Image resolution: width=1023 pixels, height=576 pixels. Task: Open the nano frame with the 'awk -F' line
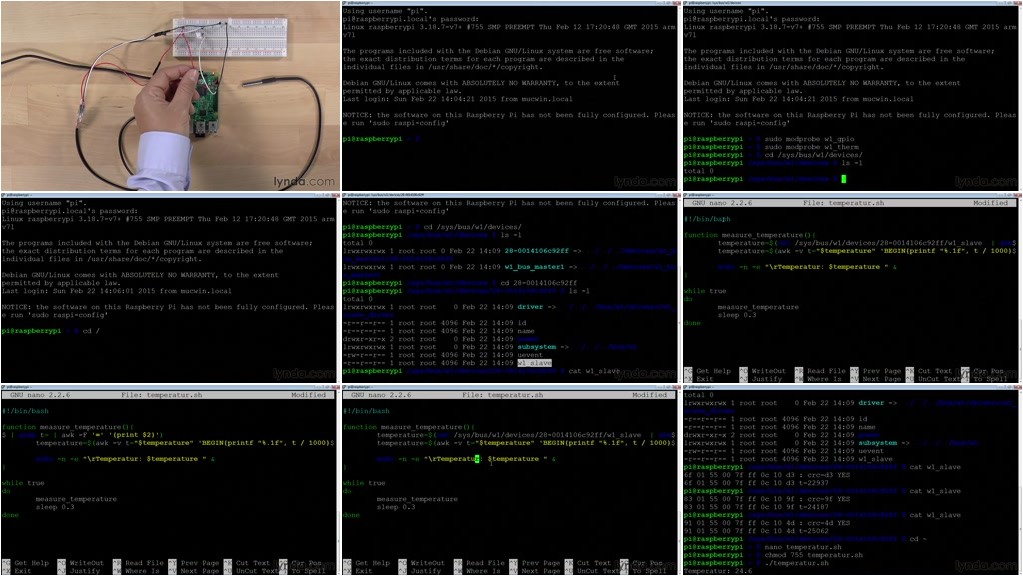[x=170, y=480]
